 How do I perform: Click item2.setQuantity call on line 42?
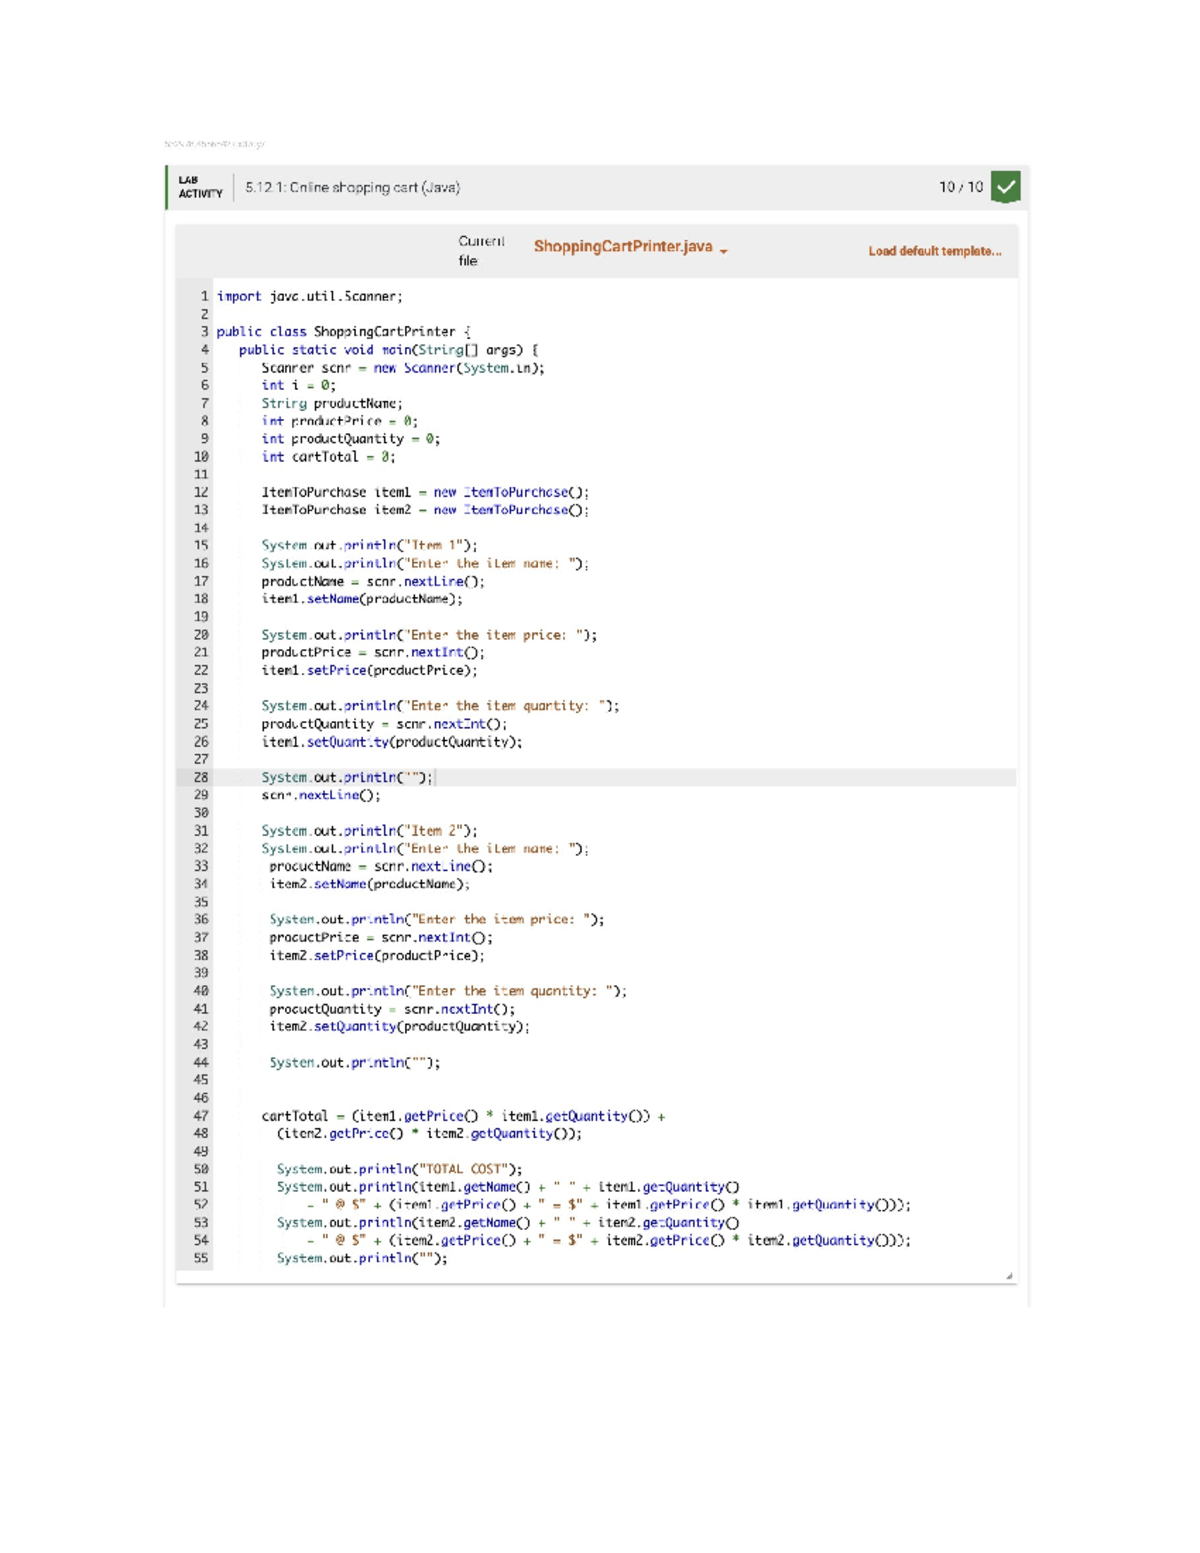pos(398,1026)
